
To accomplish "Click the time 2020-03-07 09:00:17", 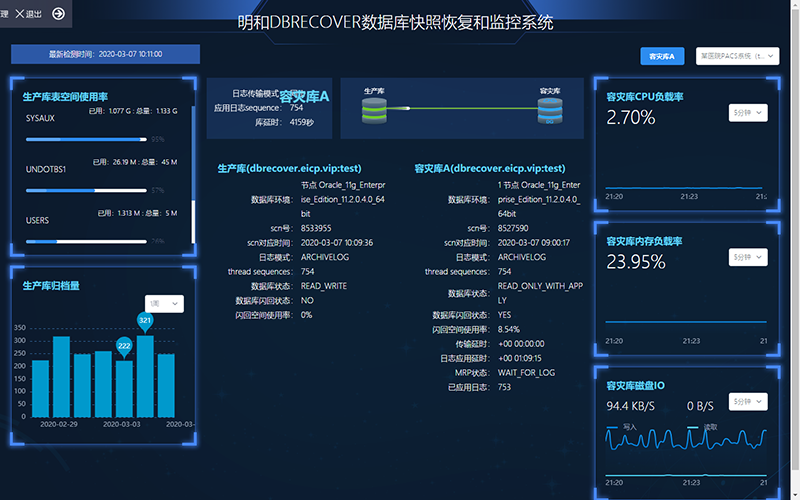I will [534, 243].
